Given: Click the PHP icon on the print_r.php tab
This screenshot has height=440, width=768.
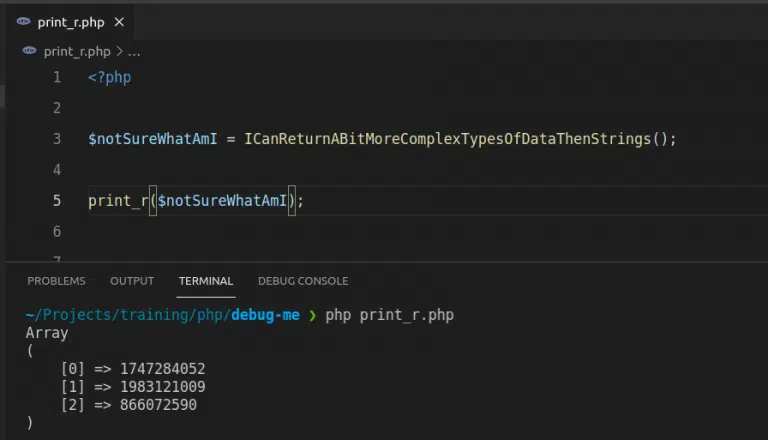Looking at the screenshot, I should point(23,22).
